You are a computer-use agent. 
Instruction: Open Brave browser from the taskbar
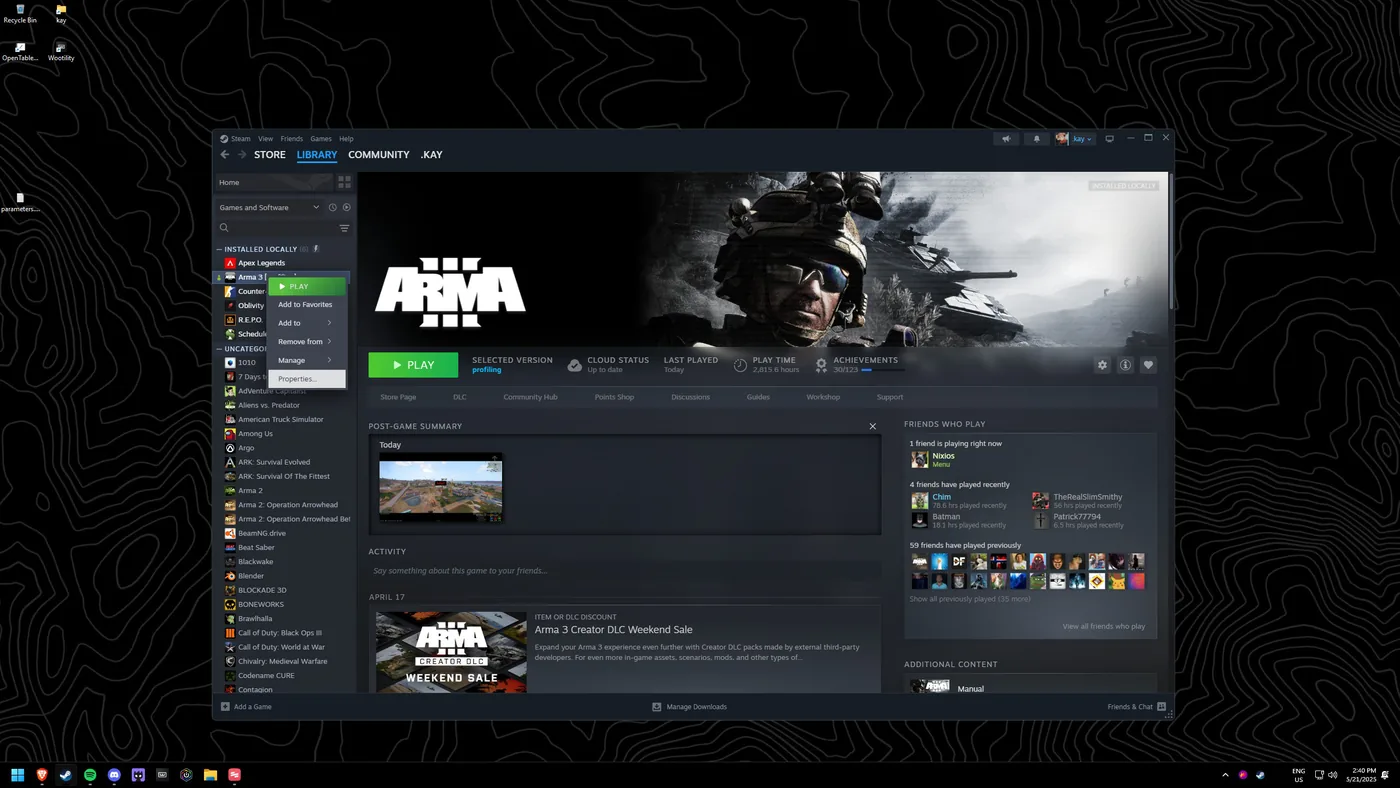(42, 775)
